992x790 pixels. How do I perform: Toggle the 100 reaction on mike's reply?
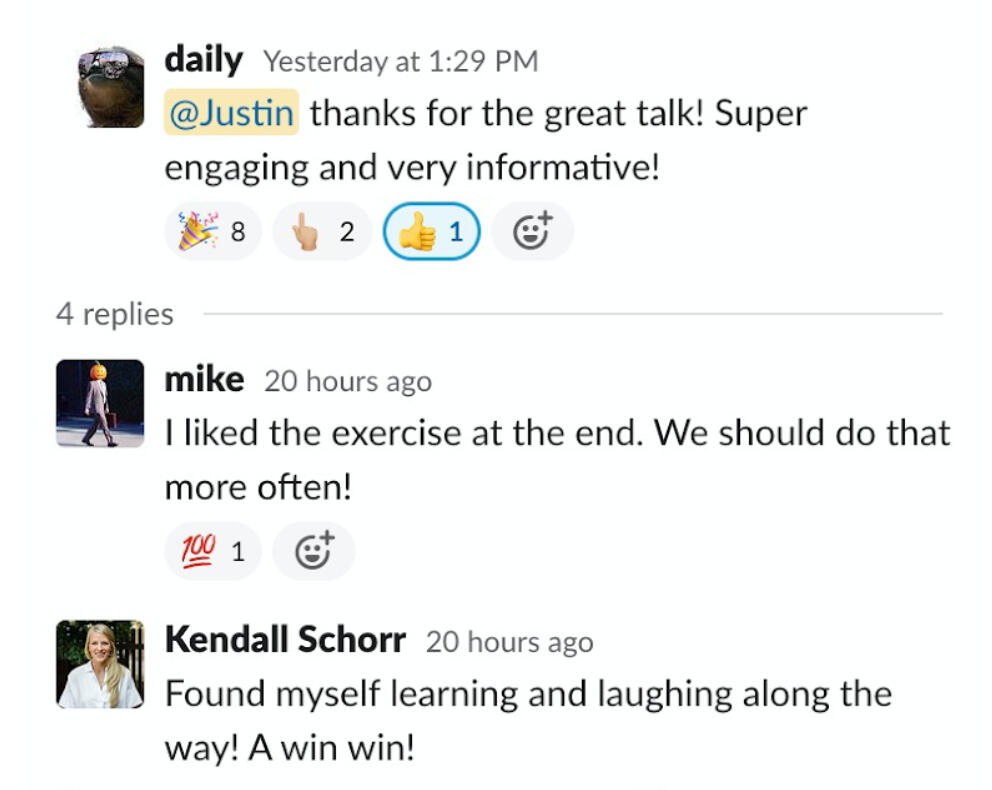tap(212, 551)
